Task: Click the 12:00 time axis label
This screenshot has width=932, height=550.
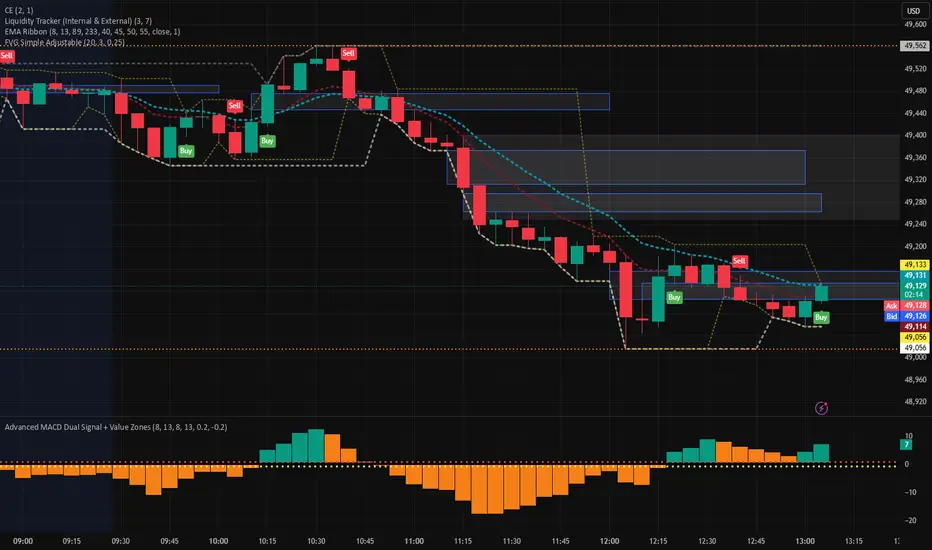Action: (x=609, y=541)
